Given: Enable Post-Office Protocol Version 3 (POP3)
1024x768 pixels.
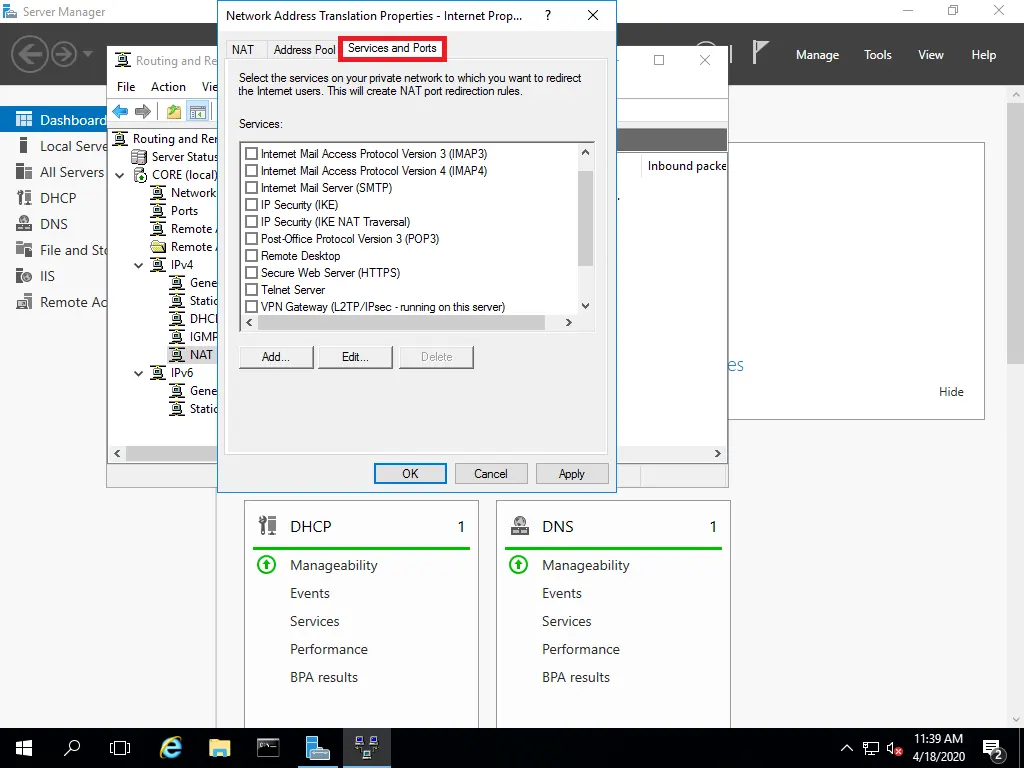Looking at the screenshot, I should tap(251, 238).
